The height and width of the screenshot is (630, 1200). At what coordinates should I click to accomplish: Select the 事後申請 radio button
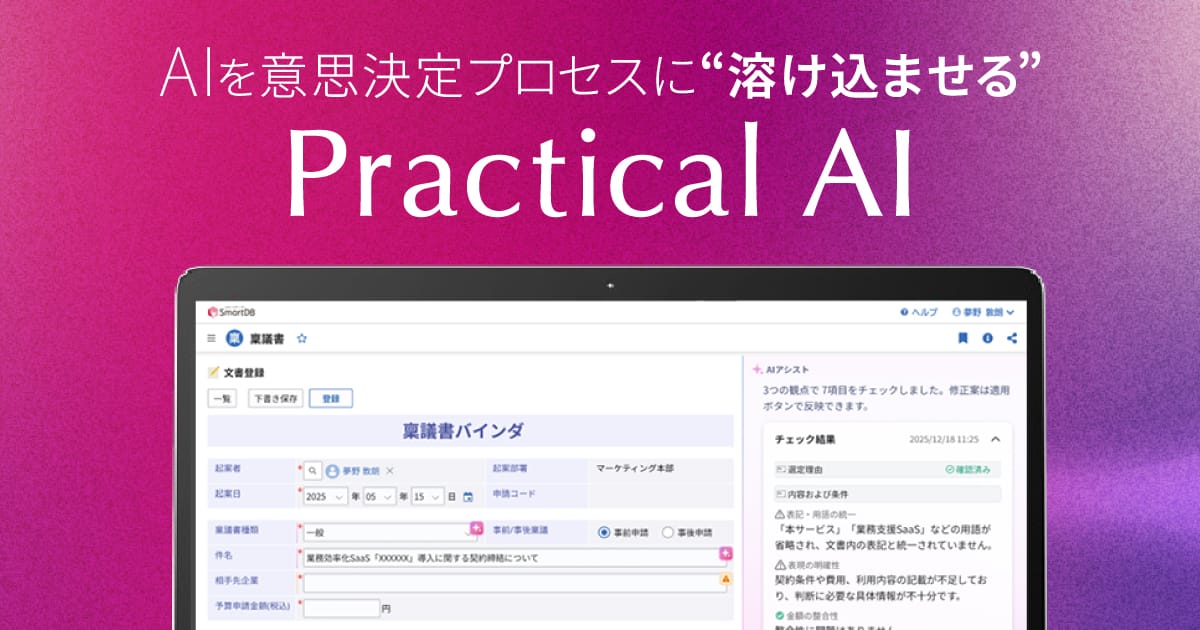point(670,532)
